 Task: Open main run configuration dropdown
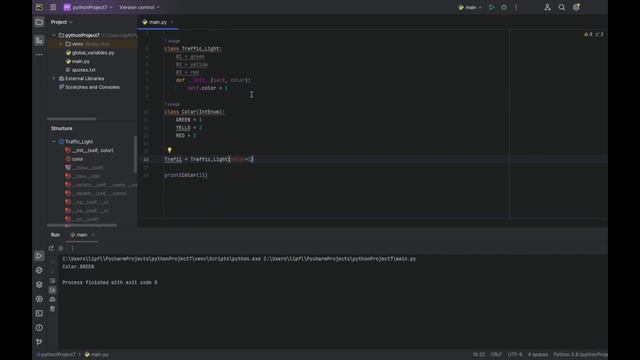point(470,7)
